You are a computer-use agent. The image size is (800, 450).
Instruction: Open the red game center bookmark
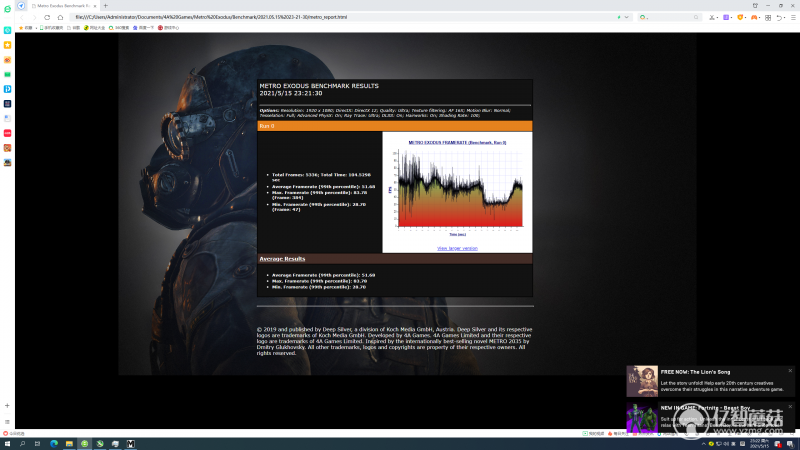point(168,28)
